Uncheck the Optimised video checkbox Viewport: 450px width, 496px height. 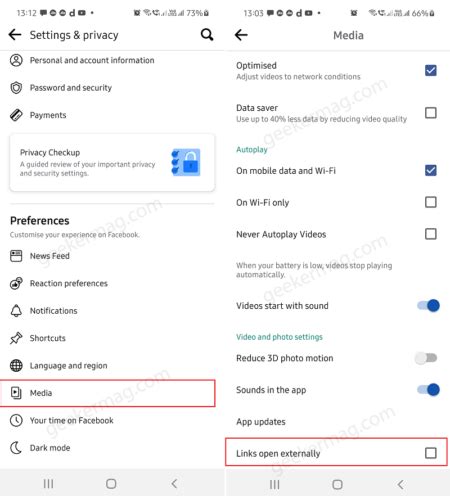tap(431, 70)
